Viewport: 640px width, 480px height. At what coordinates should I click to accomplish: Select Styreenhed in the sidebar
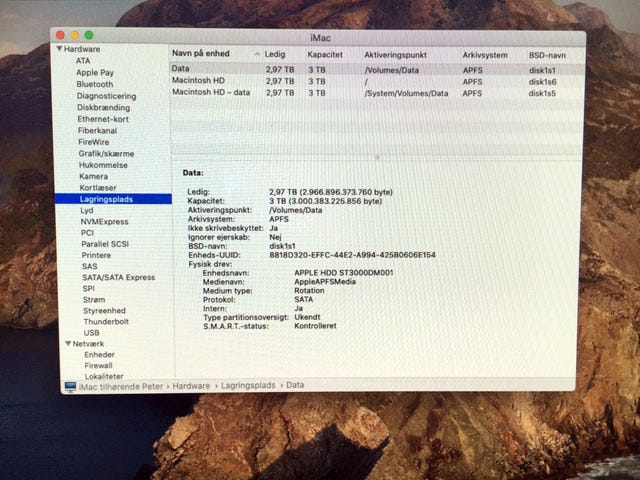[104, 311]
